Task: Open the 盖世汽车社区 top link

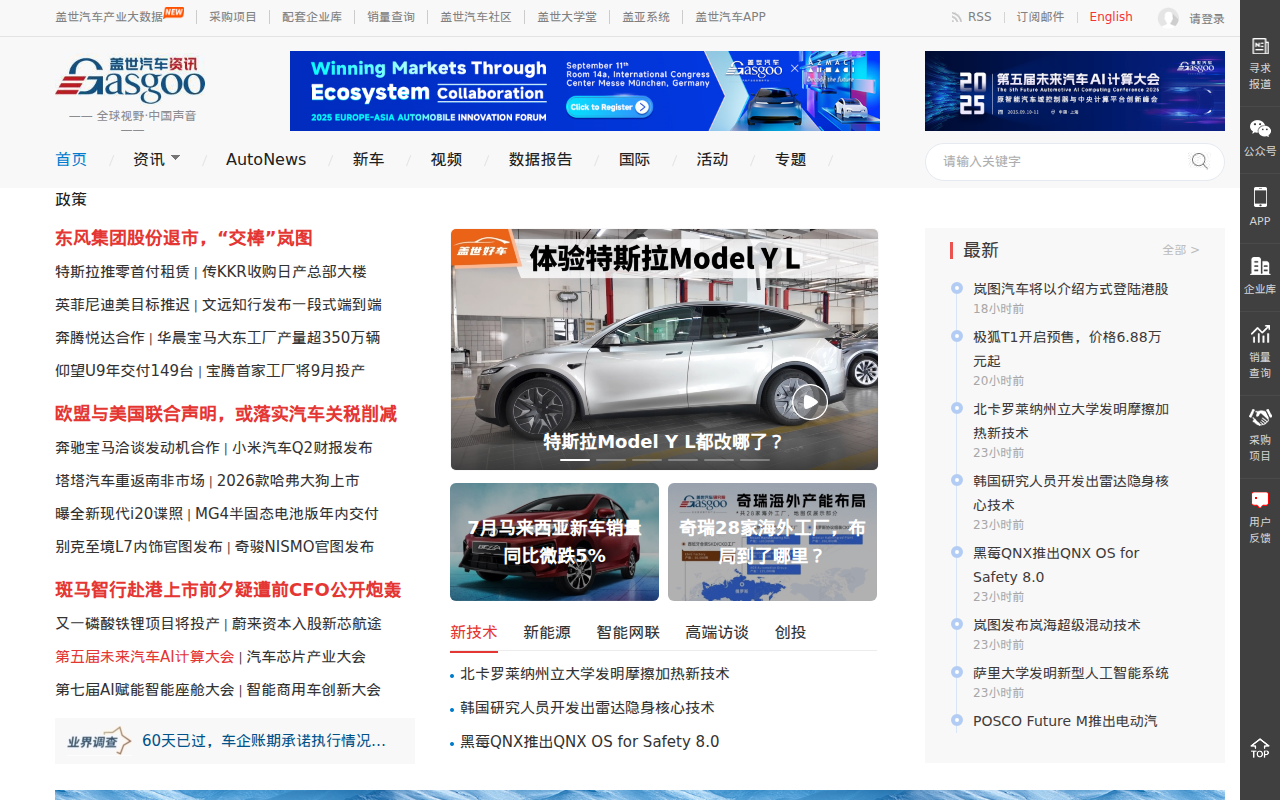Action: (476, 17)
